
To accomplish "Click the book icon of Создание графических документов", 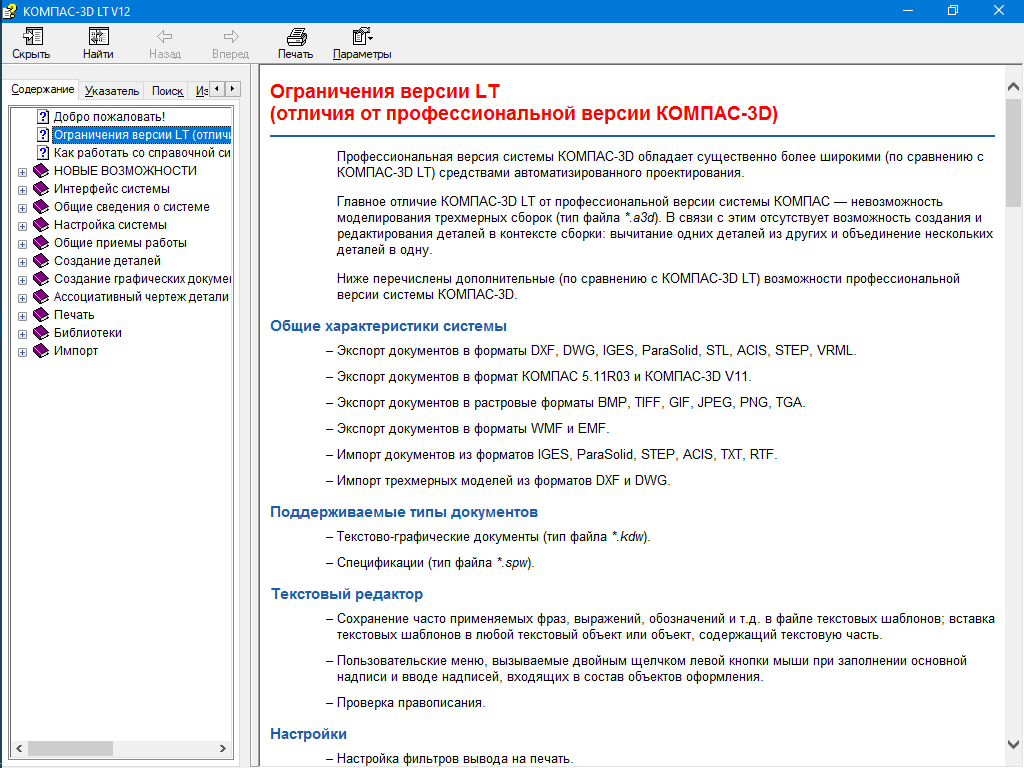I will [41, 278].
